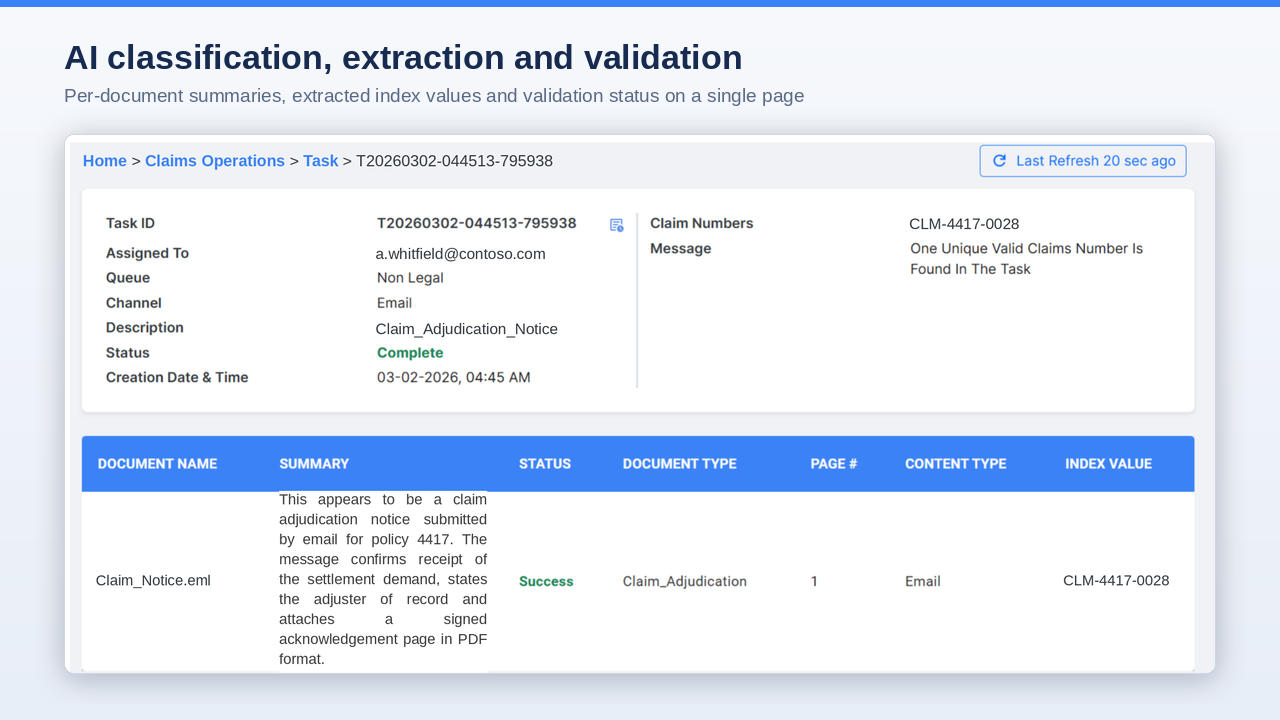Click the Channel value Email in task details
This screenshot has width=1280, height=720.
[x=394, y=303]
